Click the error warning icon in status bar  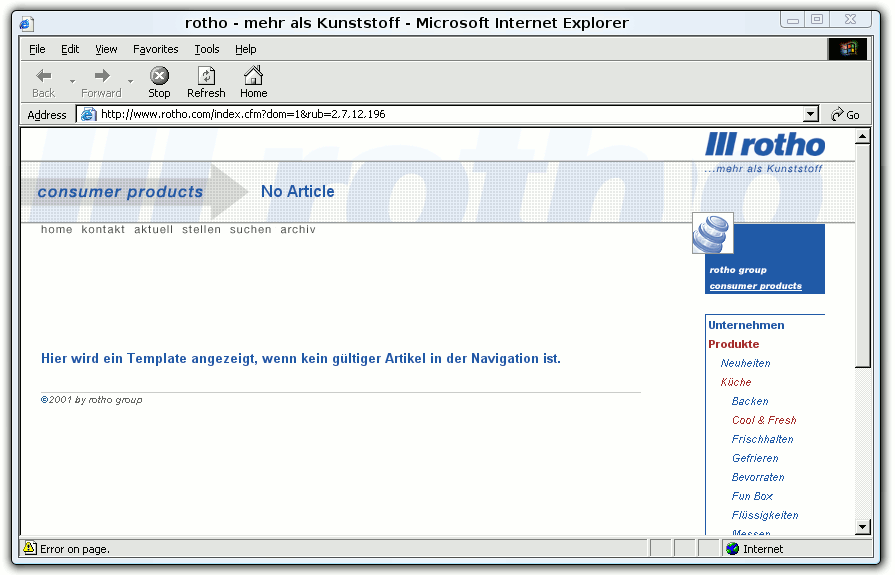point(30,548)
